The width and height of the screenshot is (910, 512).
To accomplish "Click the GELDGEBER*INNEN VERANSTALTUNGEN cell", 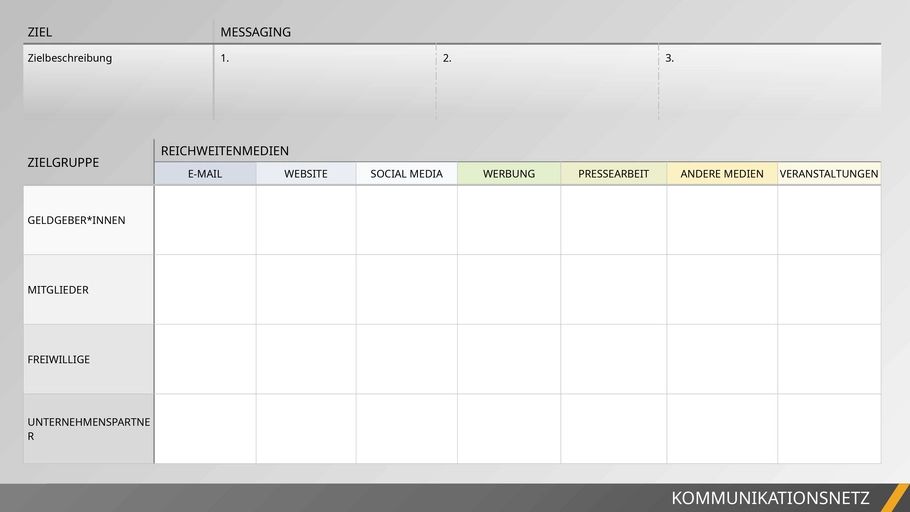I will [829, 220].
